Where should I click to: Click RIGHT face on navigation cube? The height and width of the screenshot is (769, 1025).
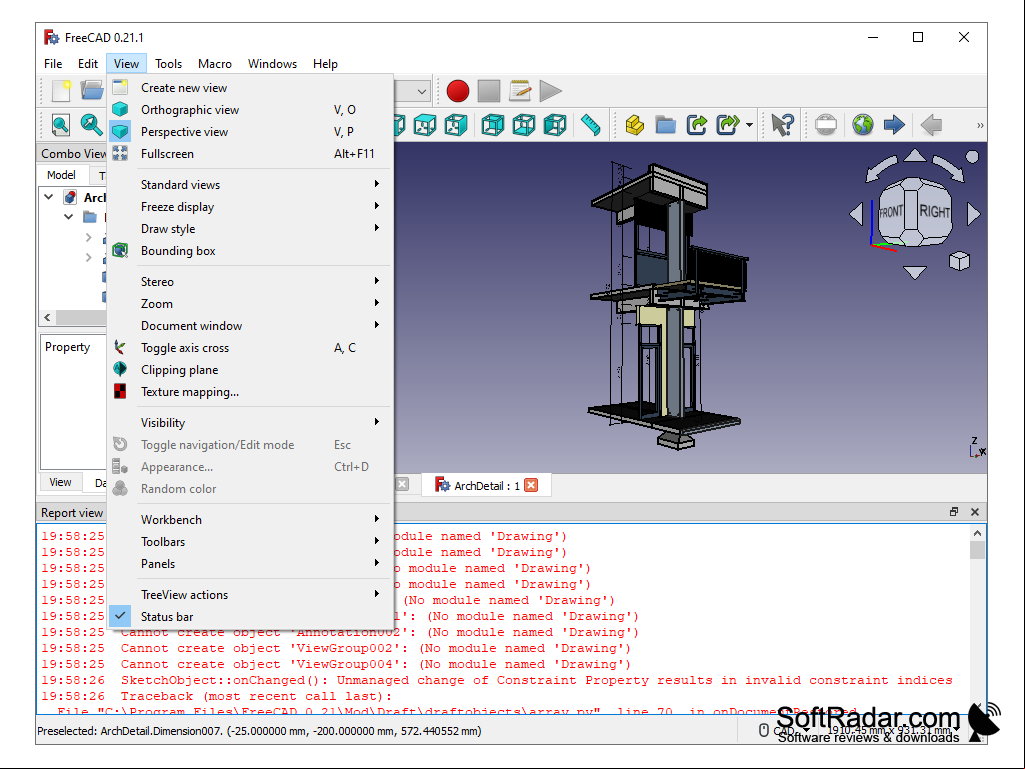(x=933, y=212)
